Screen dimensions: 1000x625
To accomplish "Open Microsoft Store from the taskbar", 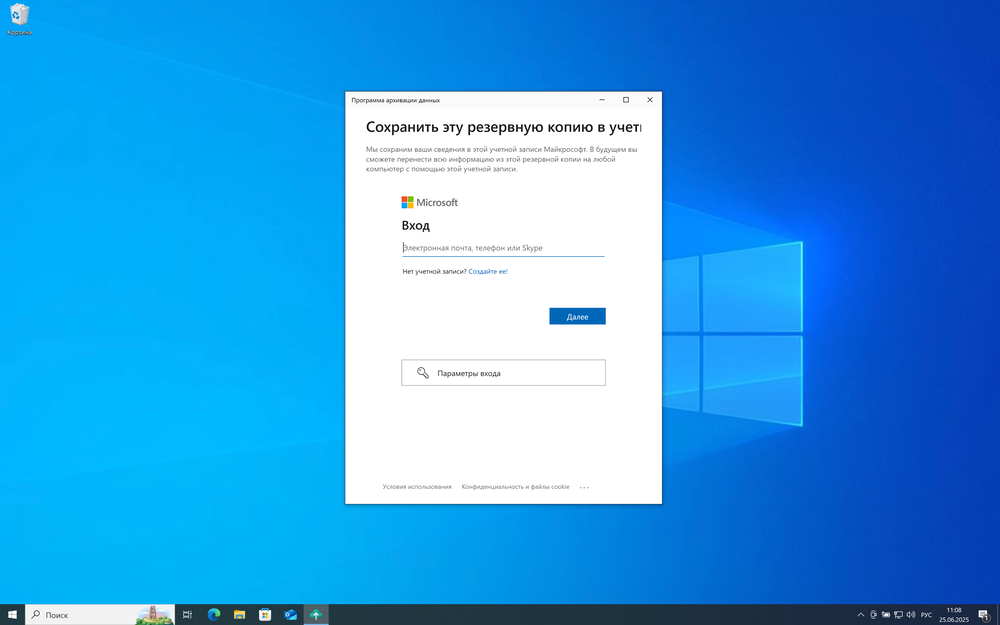I will point(265,615).
